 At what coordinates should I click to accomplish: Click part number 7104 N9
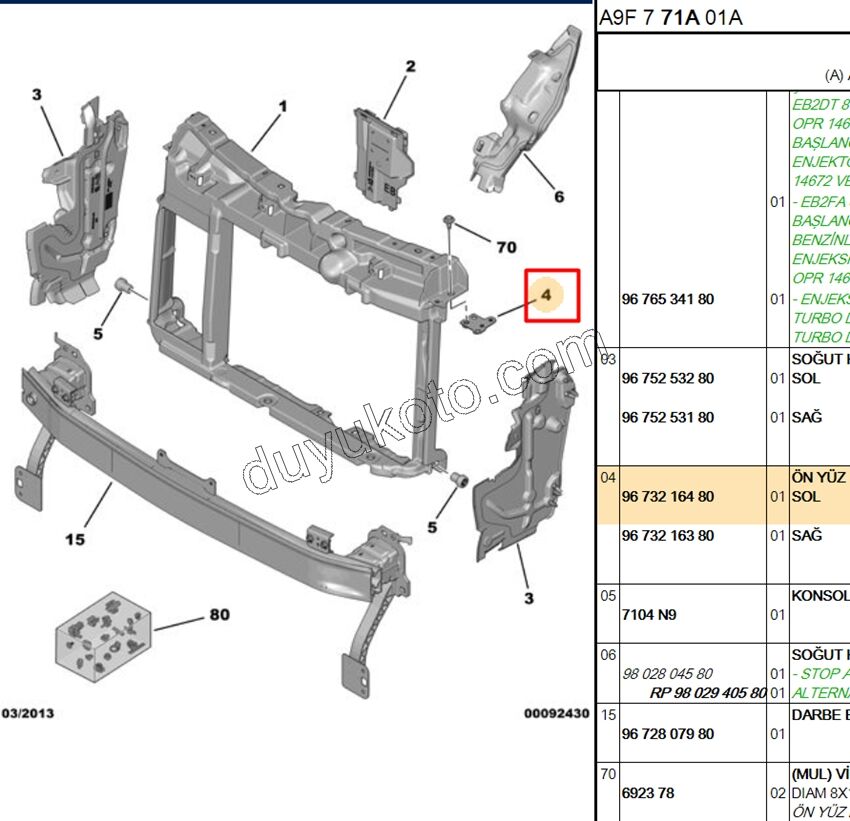point(649,614)
